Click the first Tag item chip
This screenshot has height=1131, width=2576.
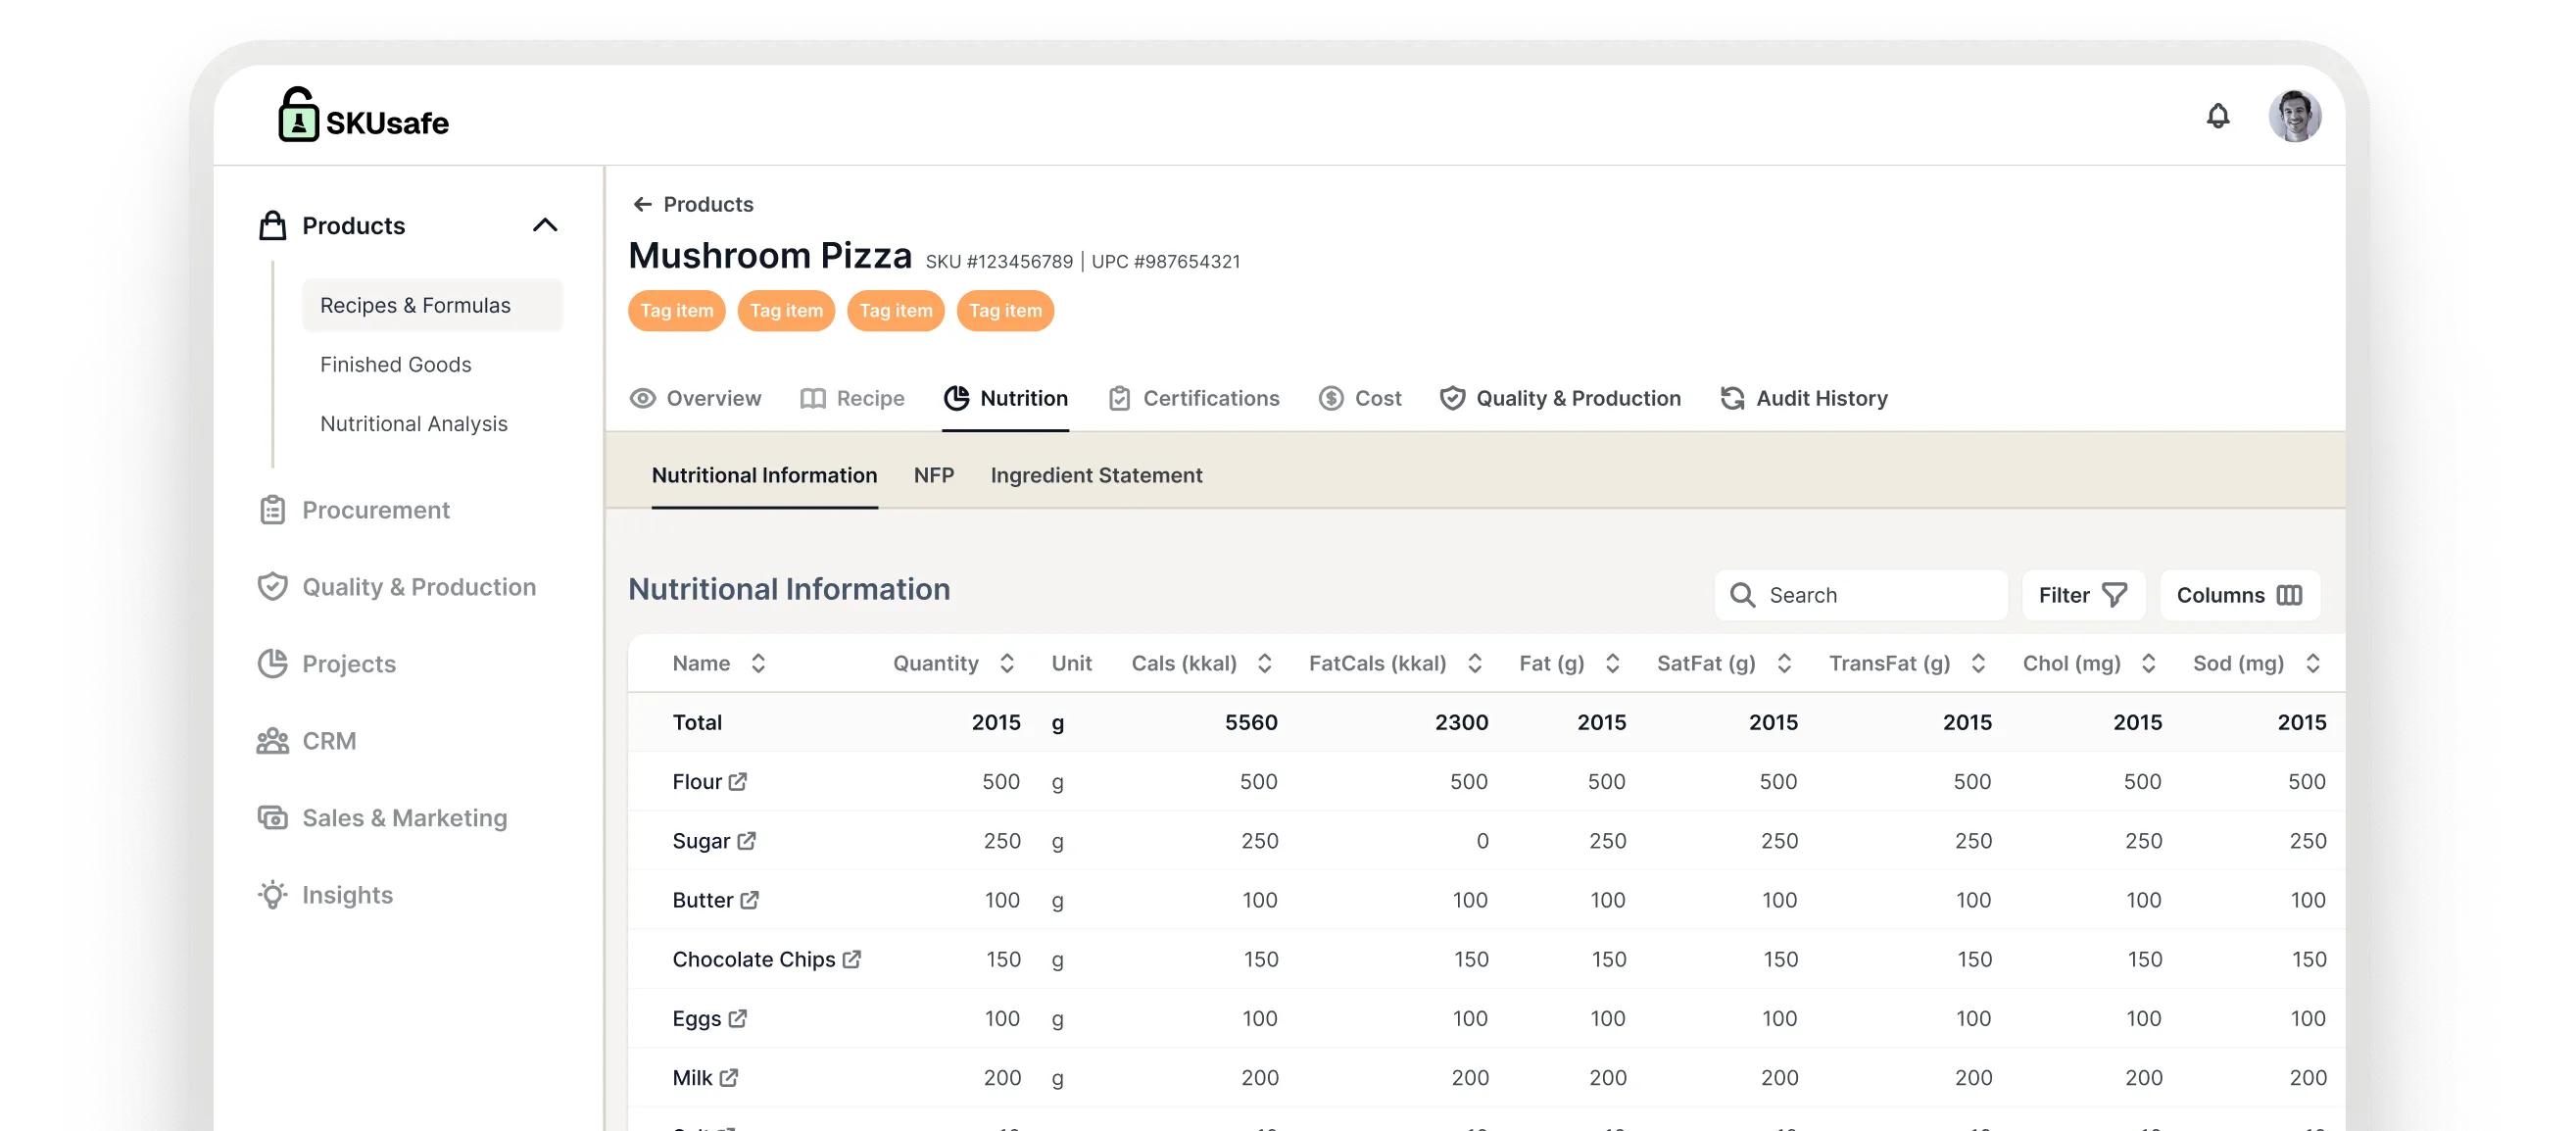[x=677, y=310]
